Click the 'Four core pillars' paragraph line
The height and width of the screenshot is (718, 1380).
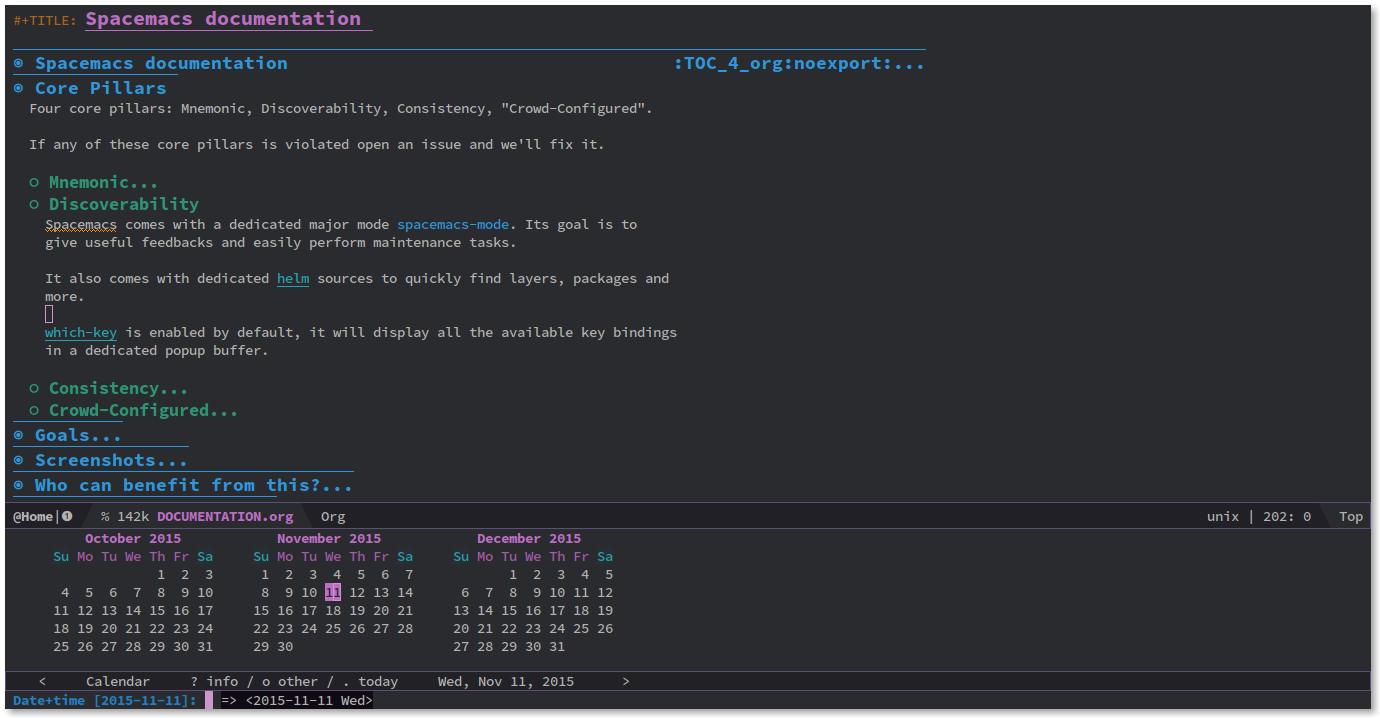341,108
